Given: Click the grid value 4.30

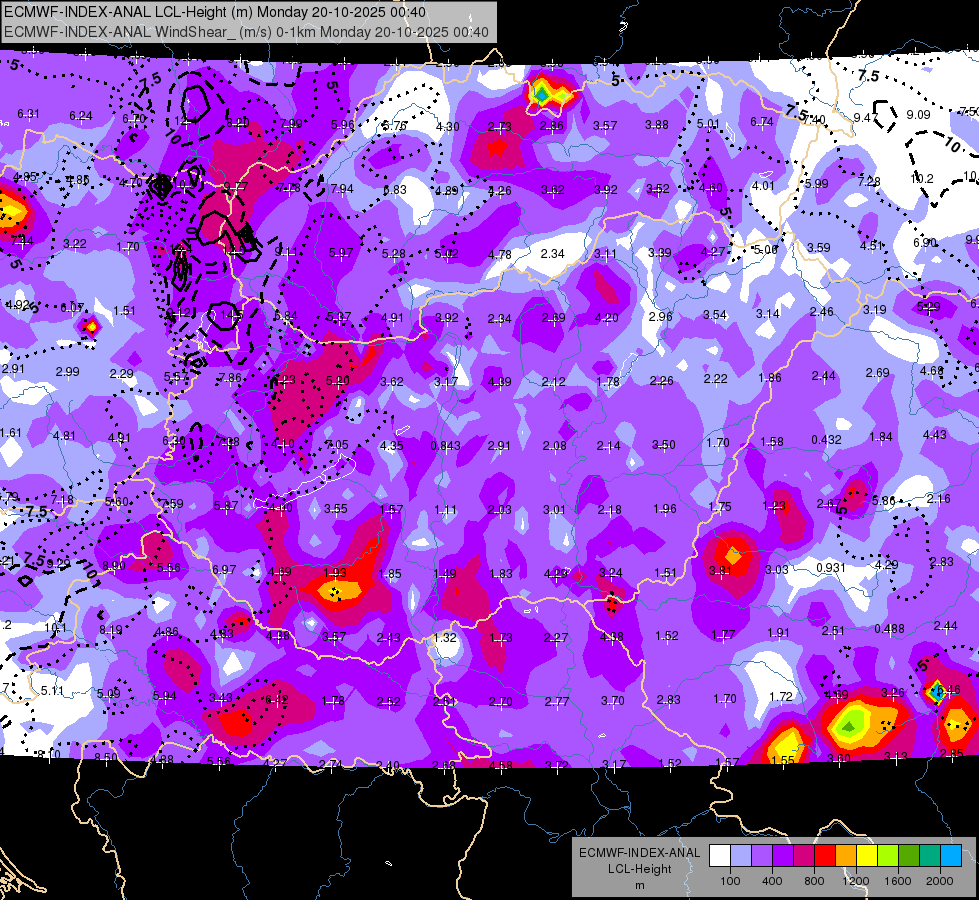Looking at the screenshot, I should [x=448, y=127].
